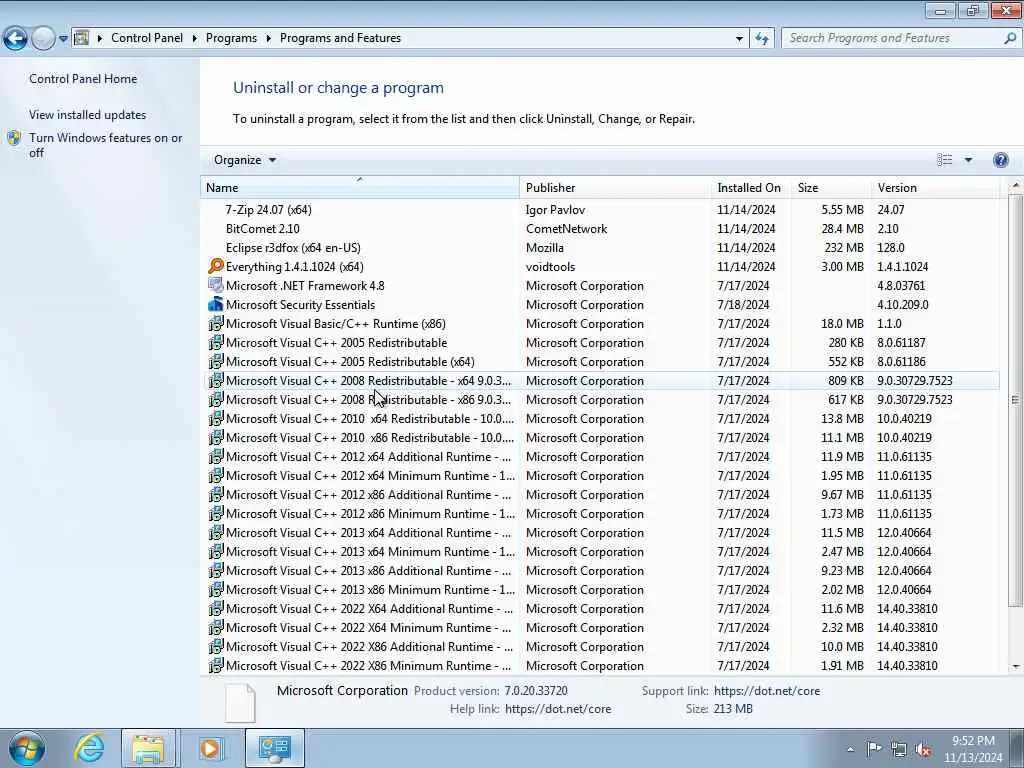Open Windows Media Player from taskbar
1024x768 pixels.
click(x=210, y=748)
